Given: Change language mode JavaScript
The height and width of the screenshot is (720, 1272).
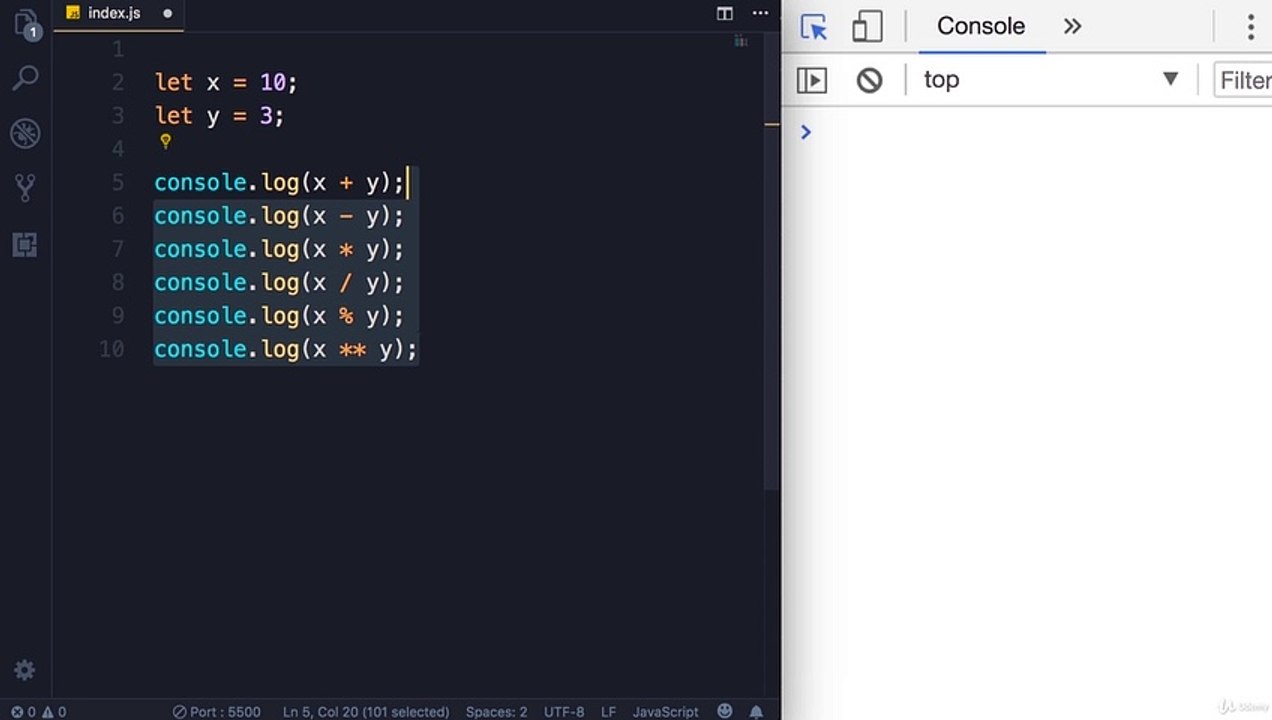Looking at the screenshot, I should [665, 712].
